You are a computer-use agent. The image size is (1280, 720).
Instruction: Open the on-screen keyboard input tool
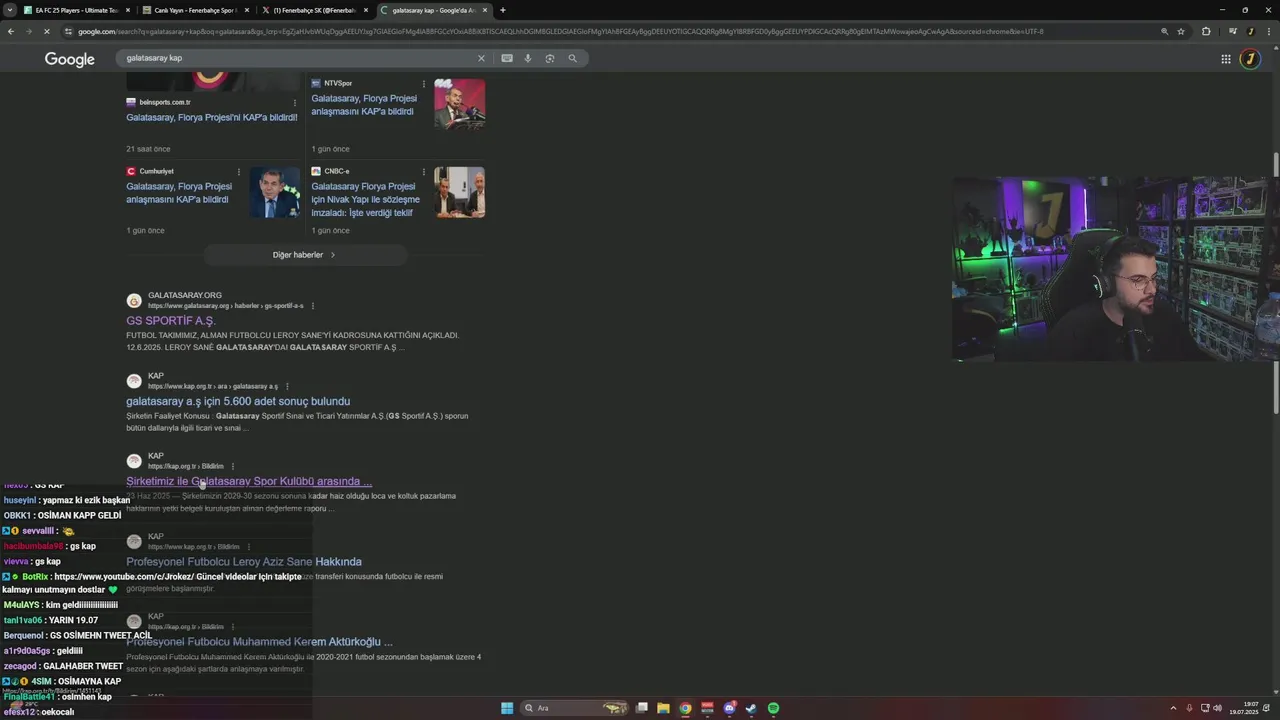507,58
